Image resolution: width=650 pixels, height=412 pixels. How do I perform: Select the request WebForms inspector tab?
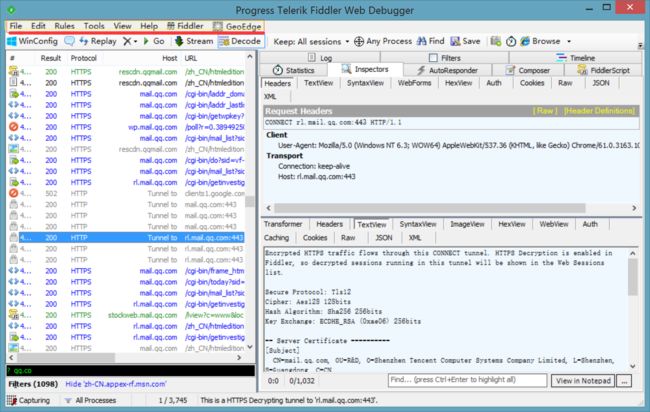415,83
